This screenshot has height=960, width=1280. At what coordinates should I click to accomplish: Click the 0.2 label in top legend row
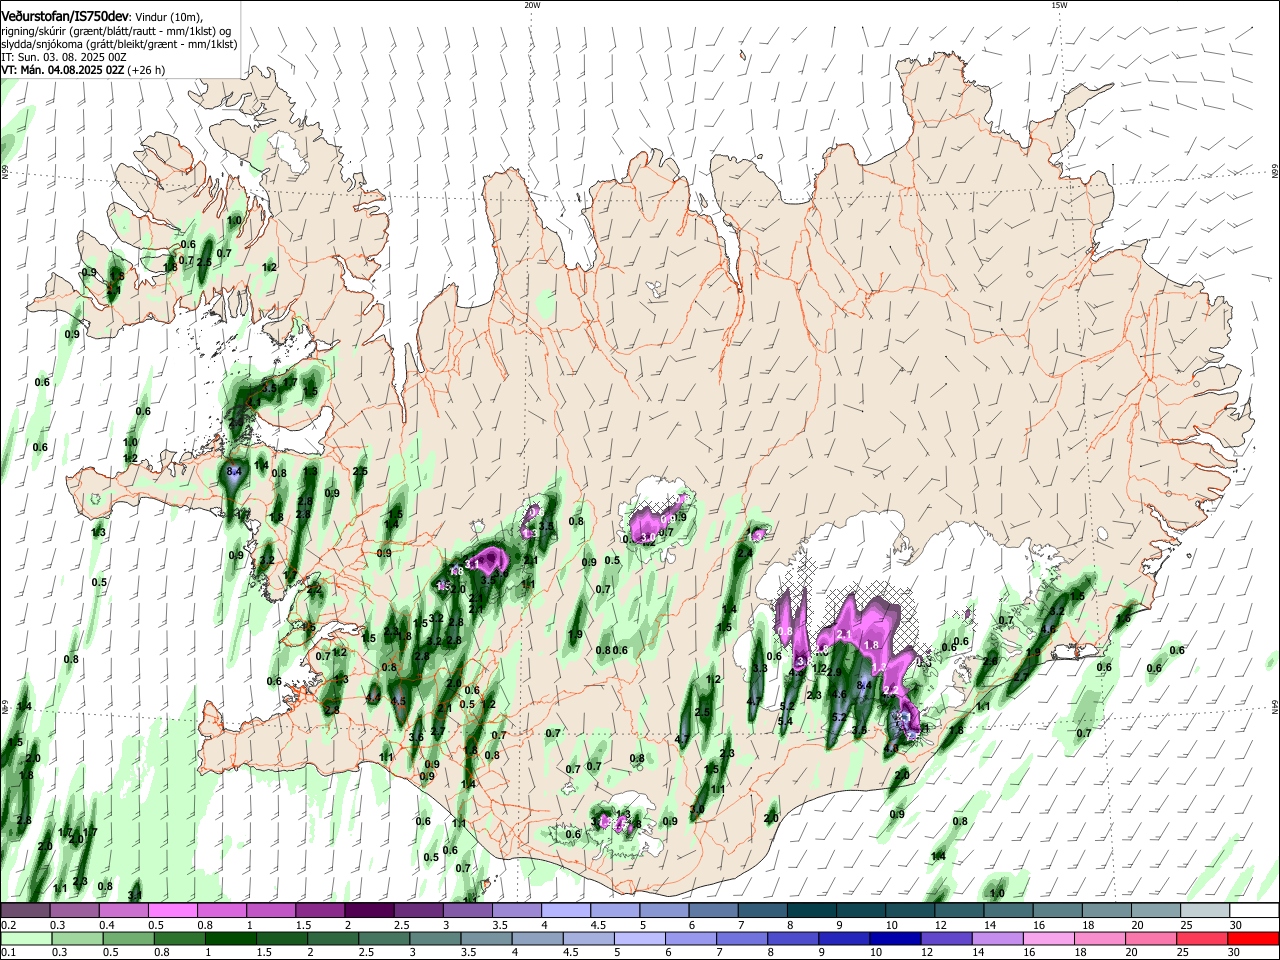tap(8, 925)
